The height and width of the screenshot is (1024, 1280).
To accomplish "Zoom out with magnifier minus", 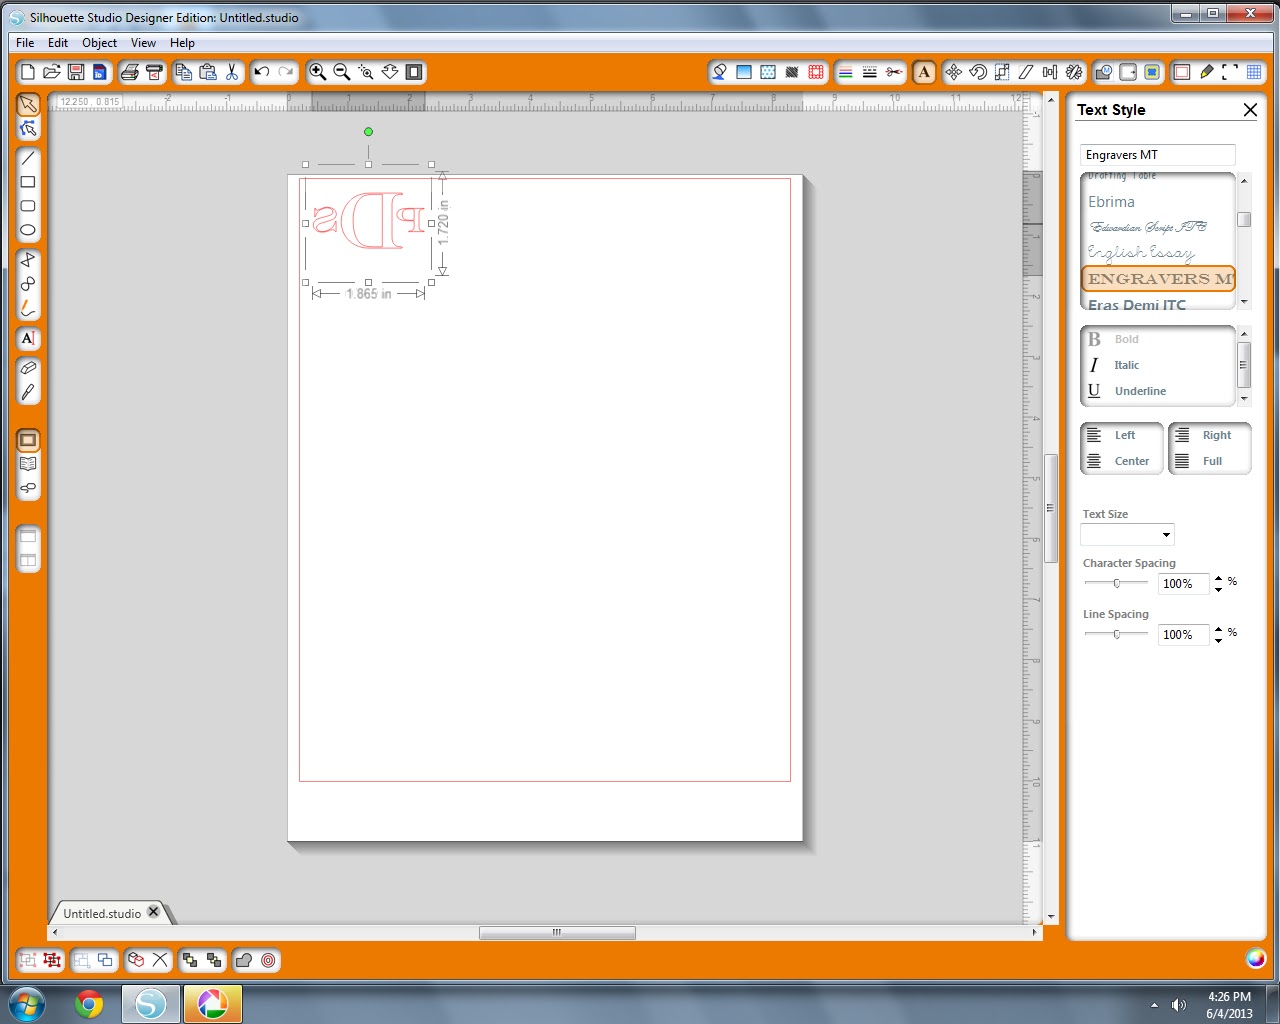I will 341,72.
